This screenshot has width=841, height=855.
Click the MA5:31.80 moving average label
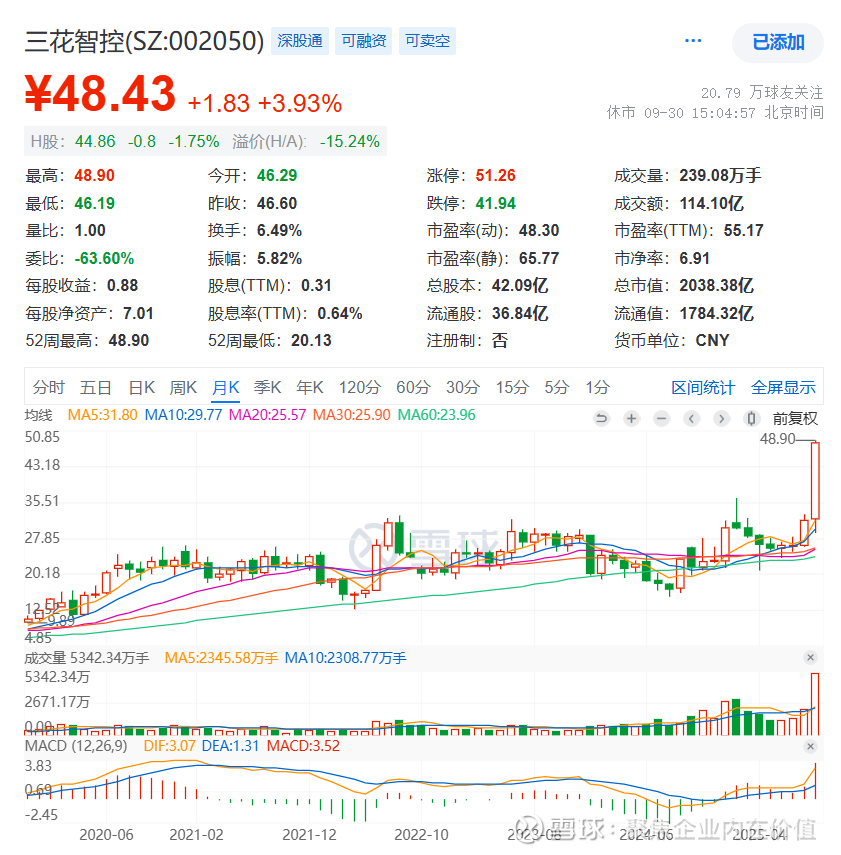point(102,415)
